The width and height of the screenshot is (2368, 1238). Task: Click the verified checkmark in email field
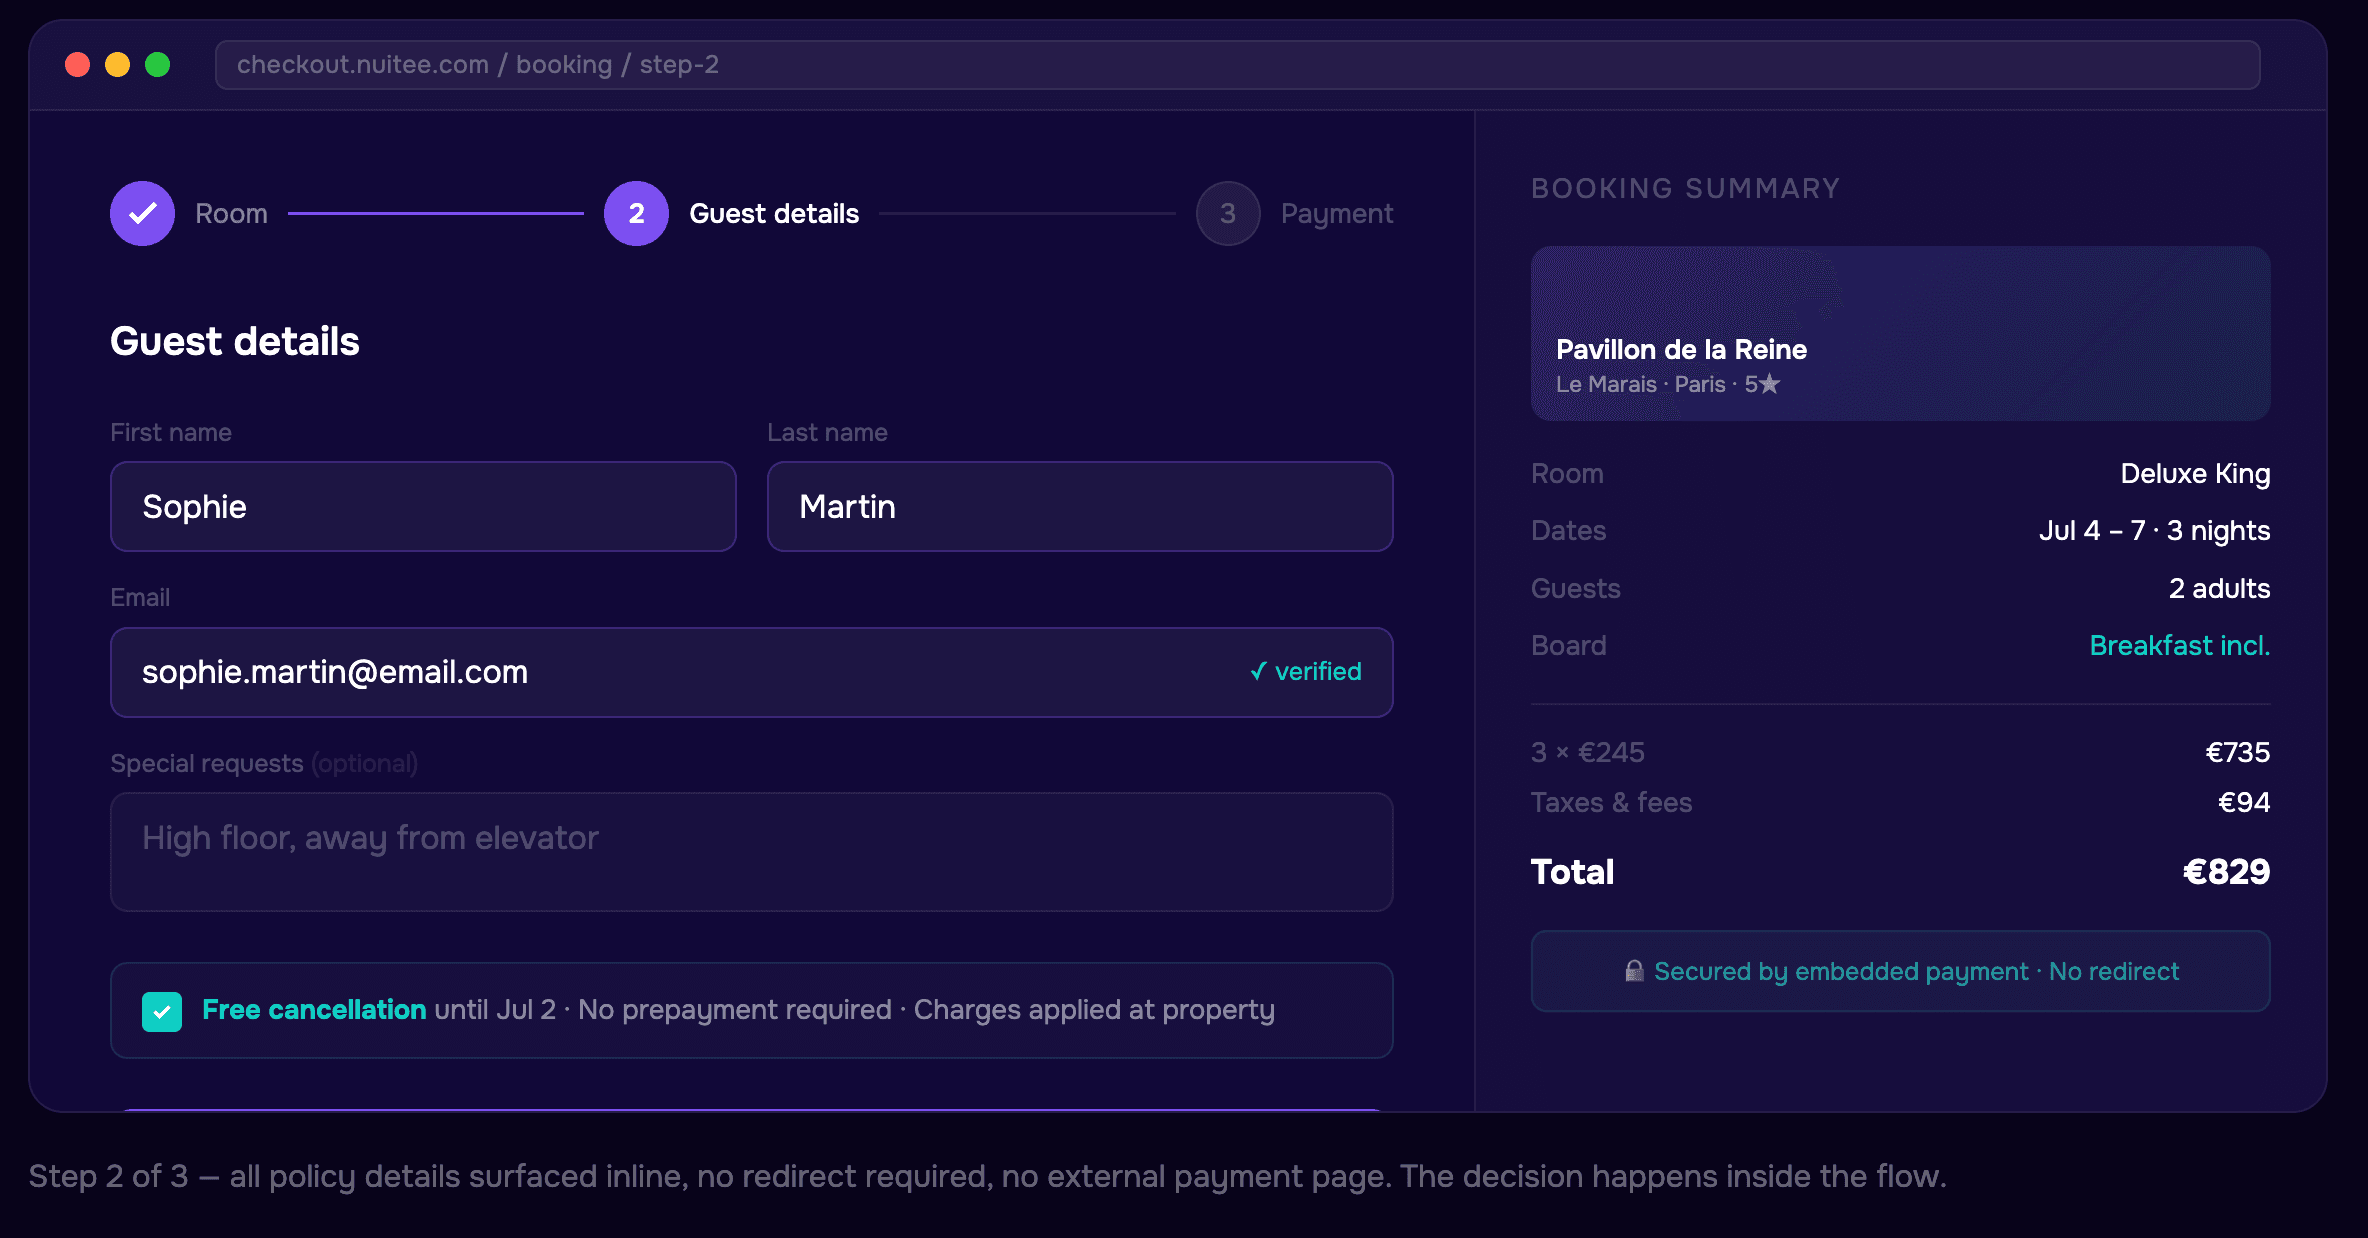coord(1258,672)
